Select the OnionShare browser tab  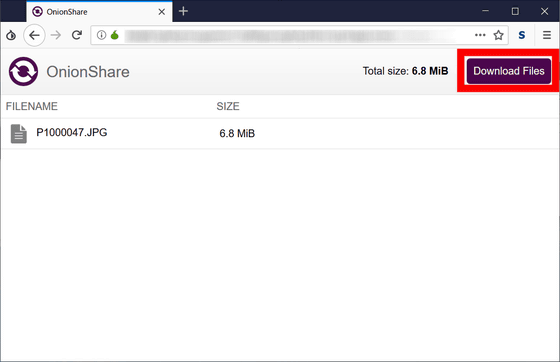(99, 11)
